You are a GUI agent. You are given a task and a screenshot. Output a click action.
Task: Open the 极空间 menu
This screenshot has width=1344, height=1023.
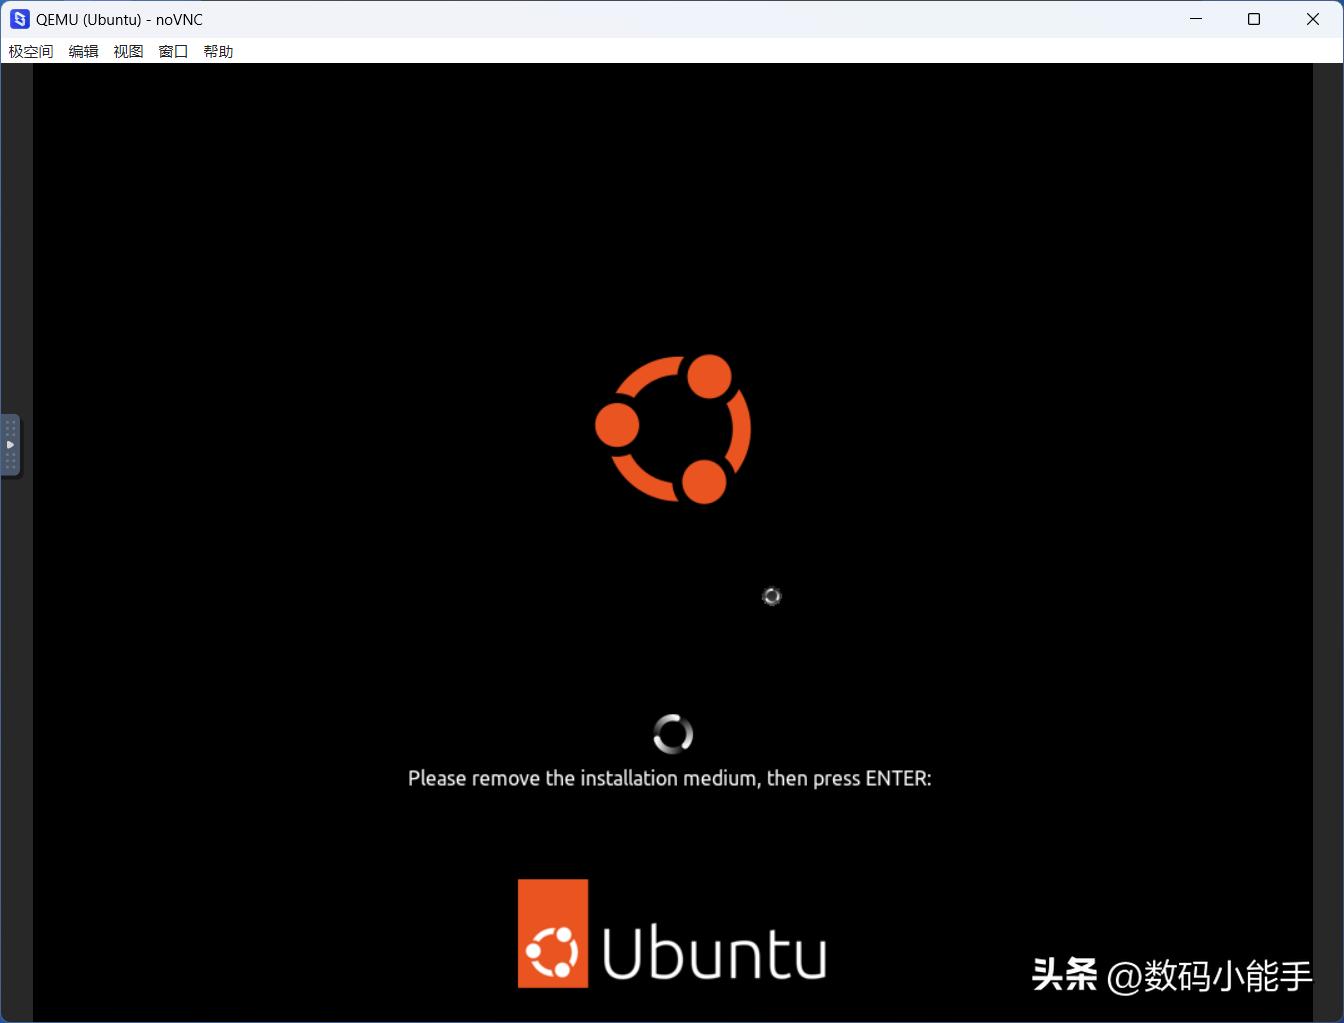tap(31, 51)
